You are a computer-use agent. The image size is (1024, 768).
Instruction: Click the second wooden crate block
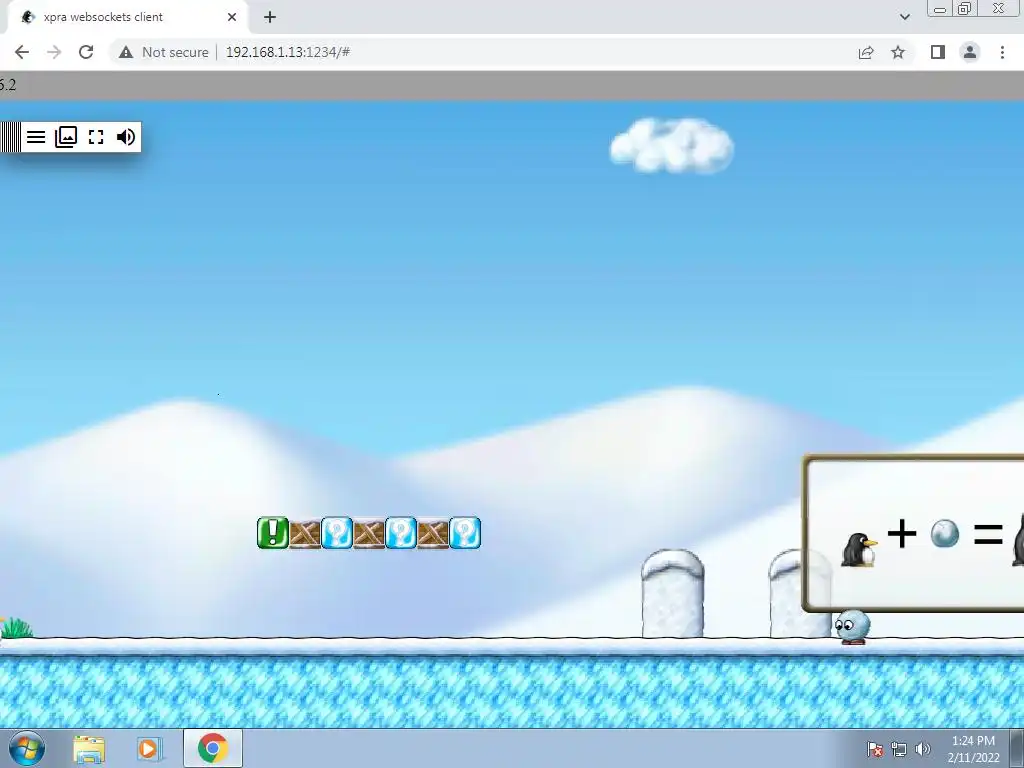click(369, 534)
